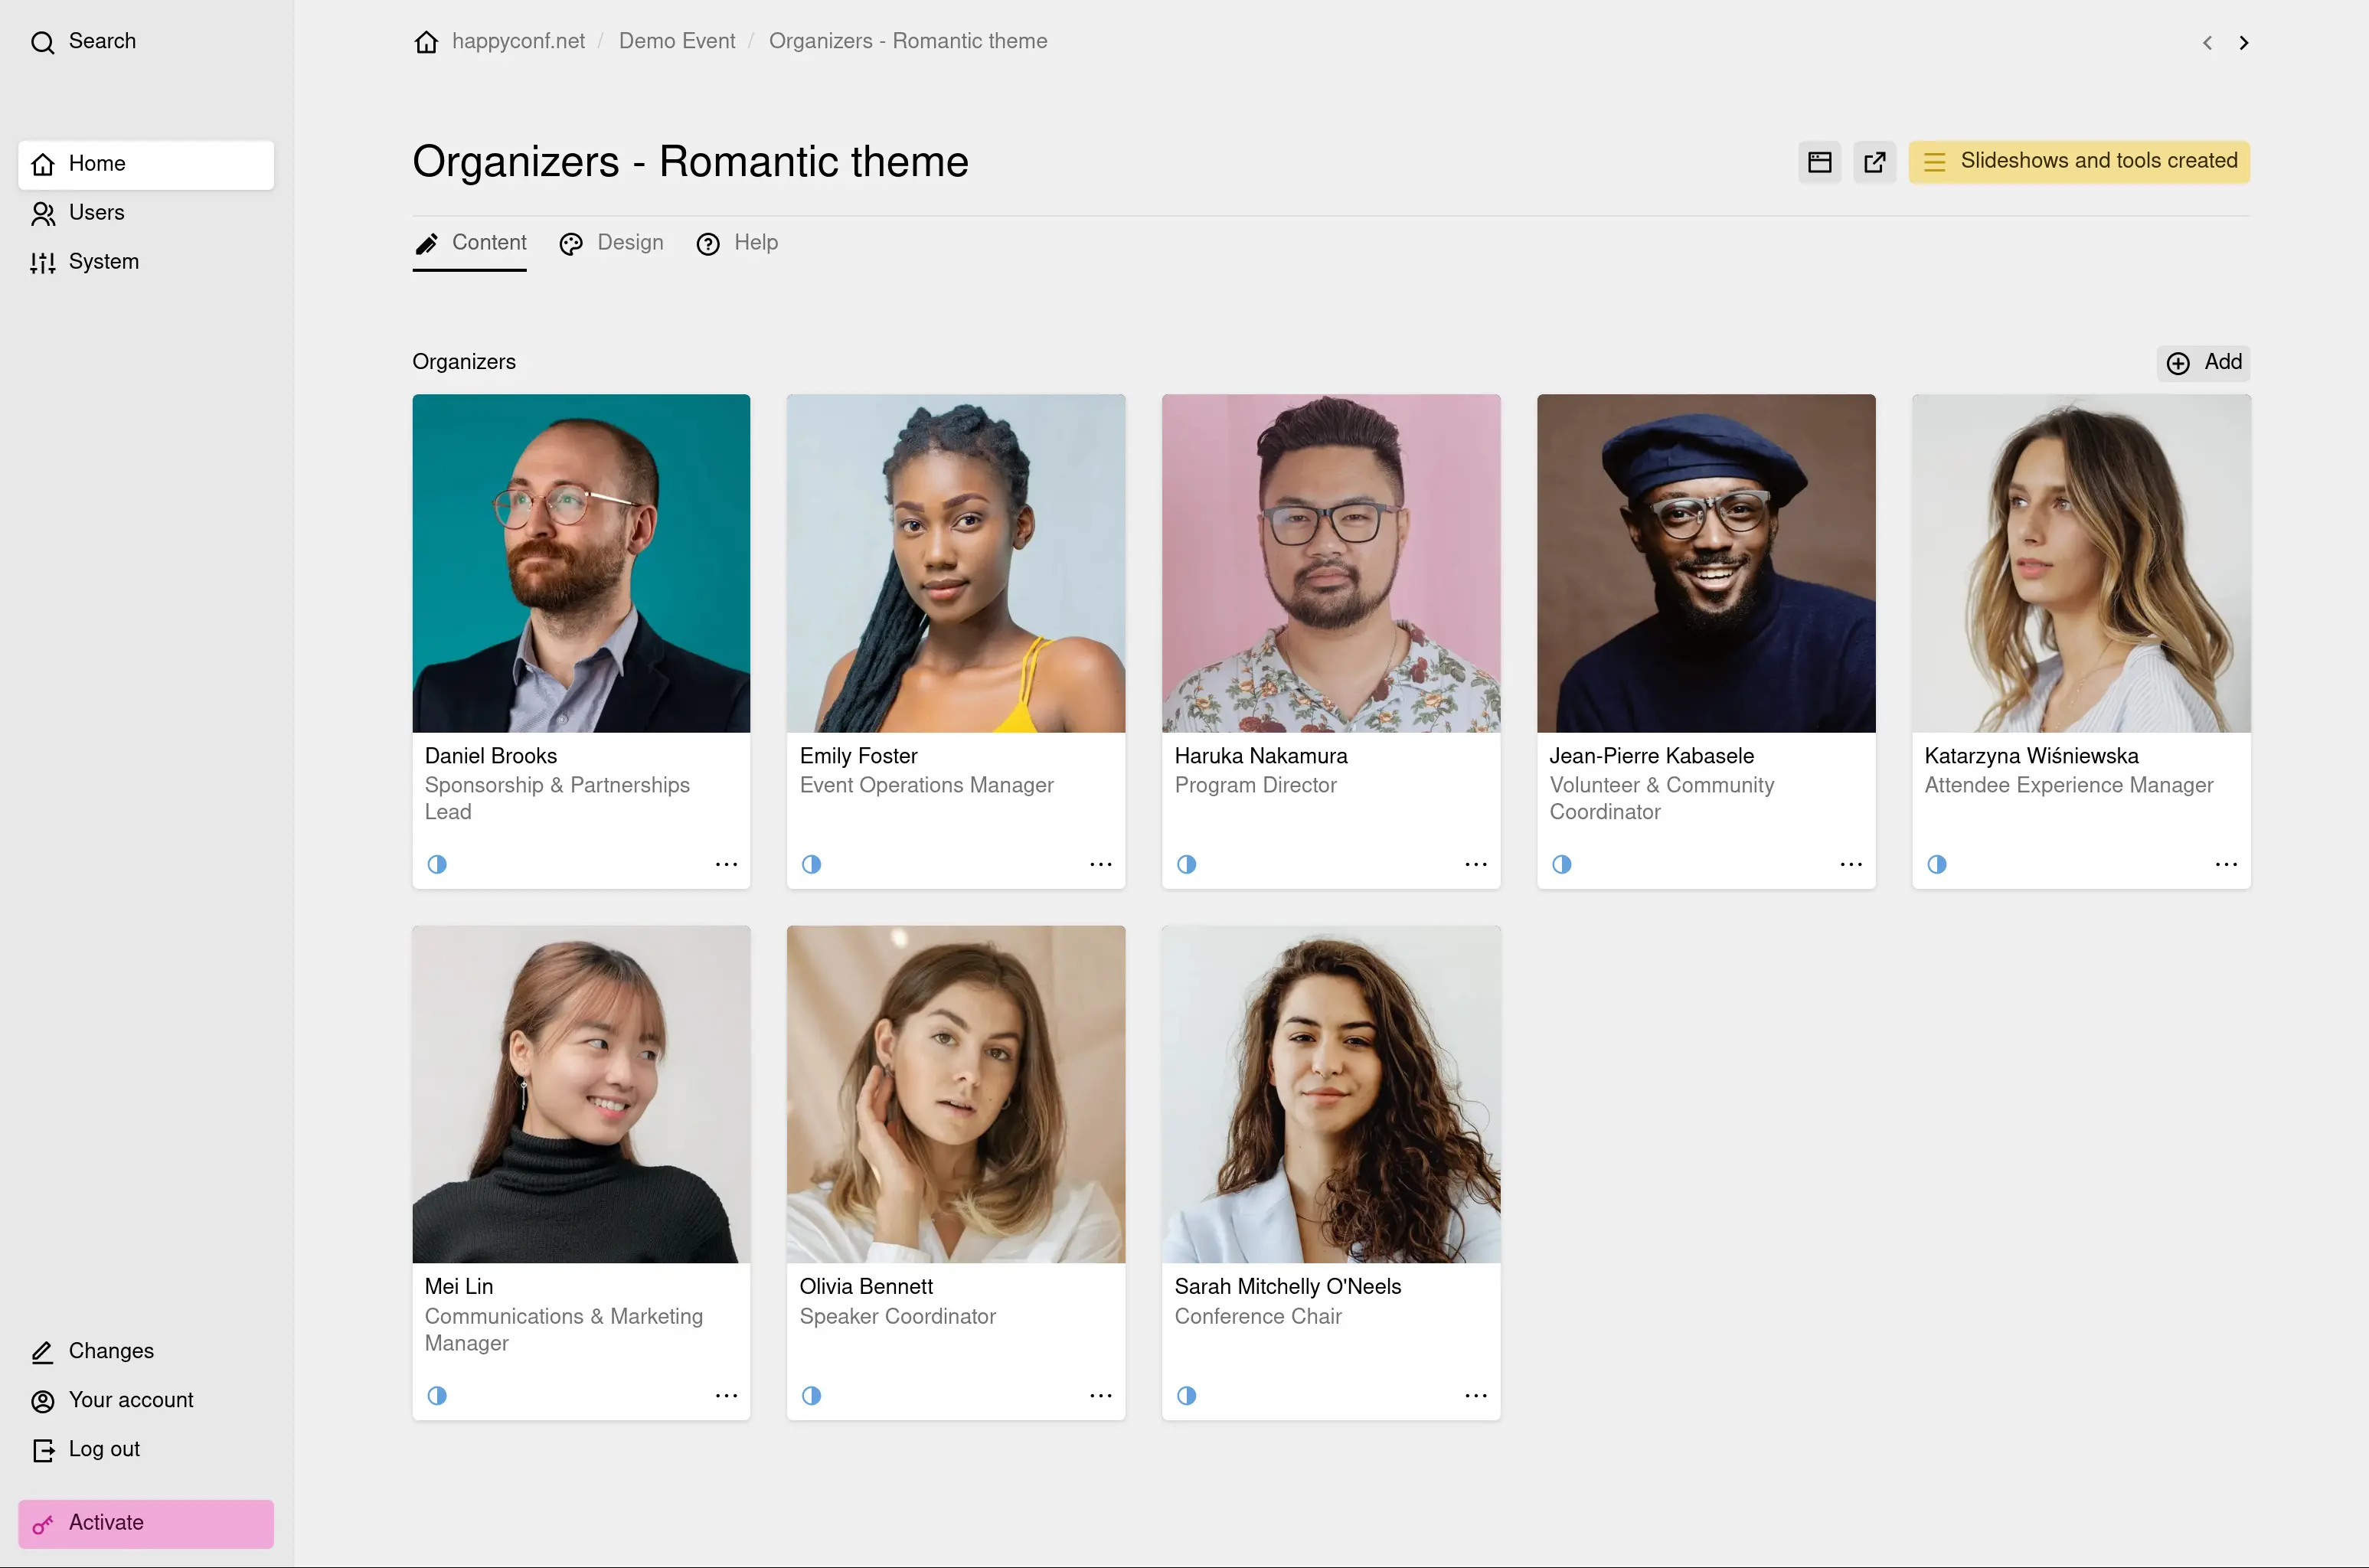Open Jean-Pierre Kabasele's photo thumbnail

click(x=1706, y=563)
